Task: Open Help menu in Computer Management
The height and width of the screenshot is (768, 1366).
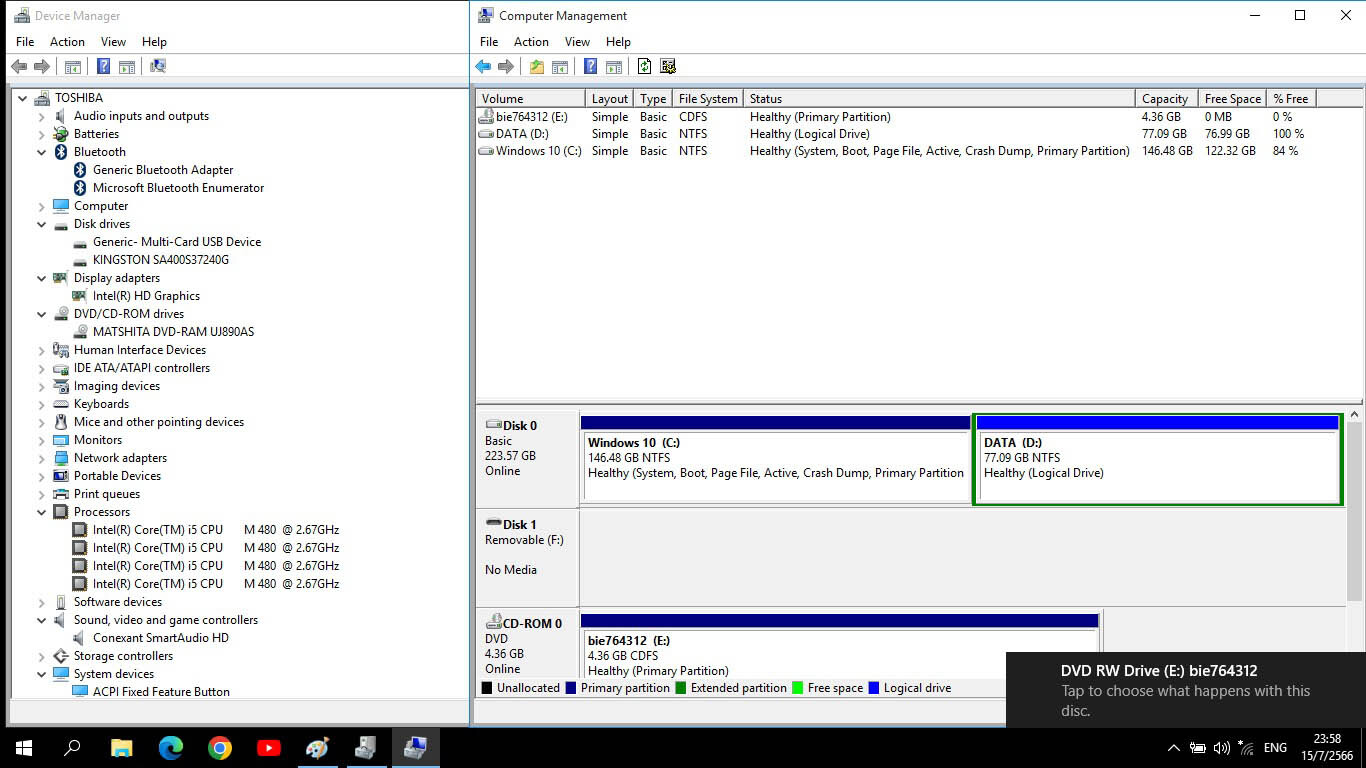Action: [618, 42]
